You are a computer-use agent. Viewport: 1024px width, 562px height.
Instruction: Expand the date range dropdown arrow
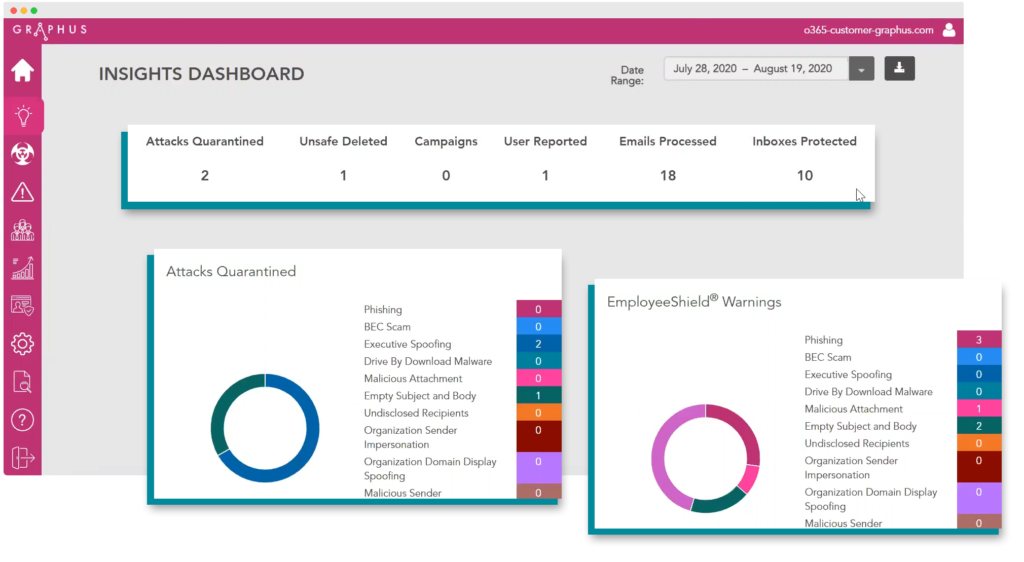click(x=861, y=69)
